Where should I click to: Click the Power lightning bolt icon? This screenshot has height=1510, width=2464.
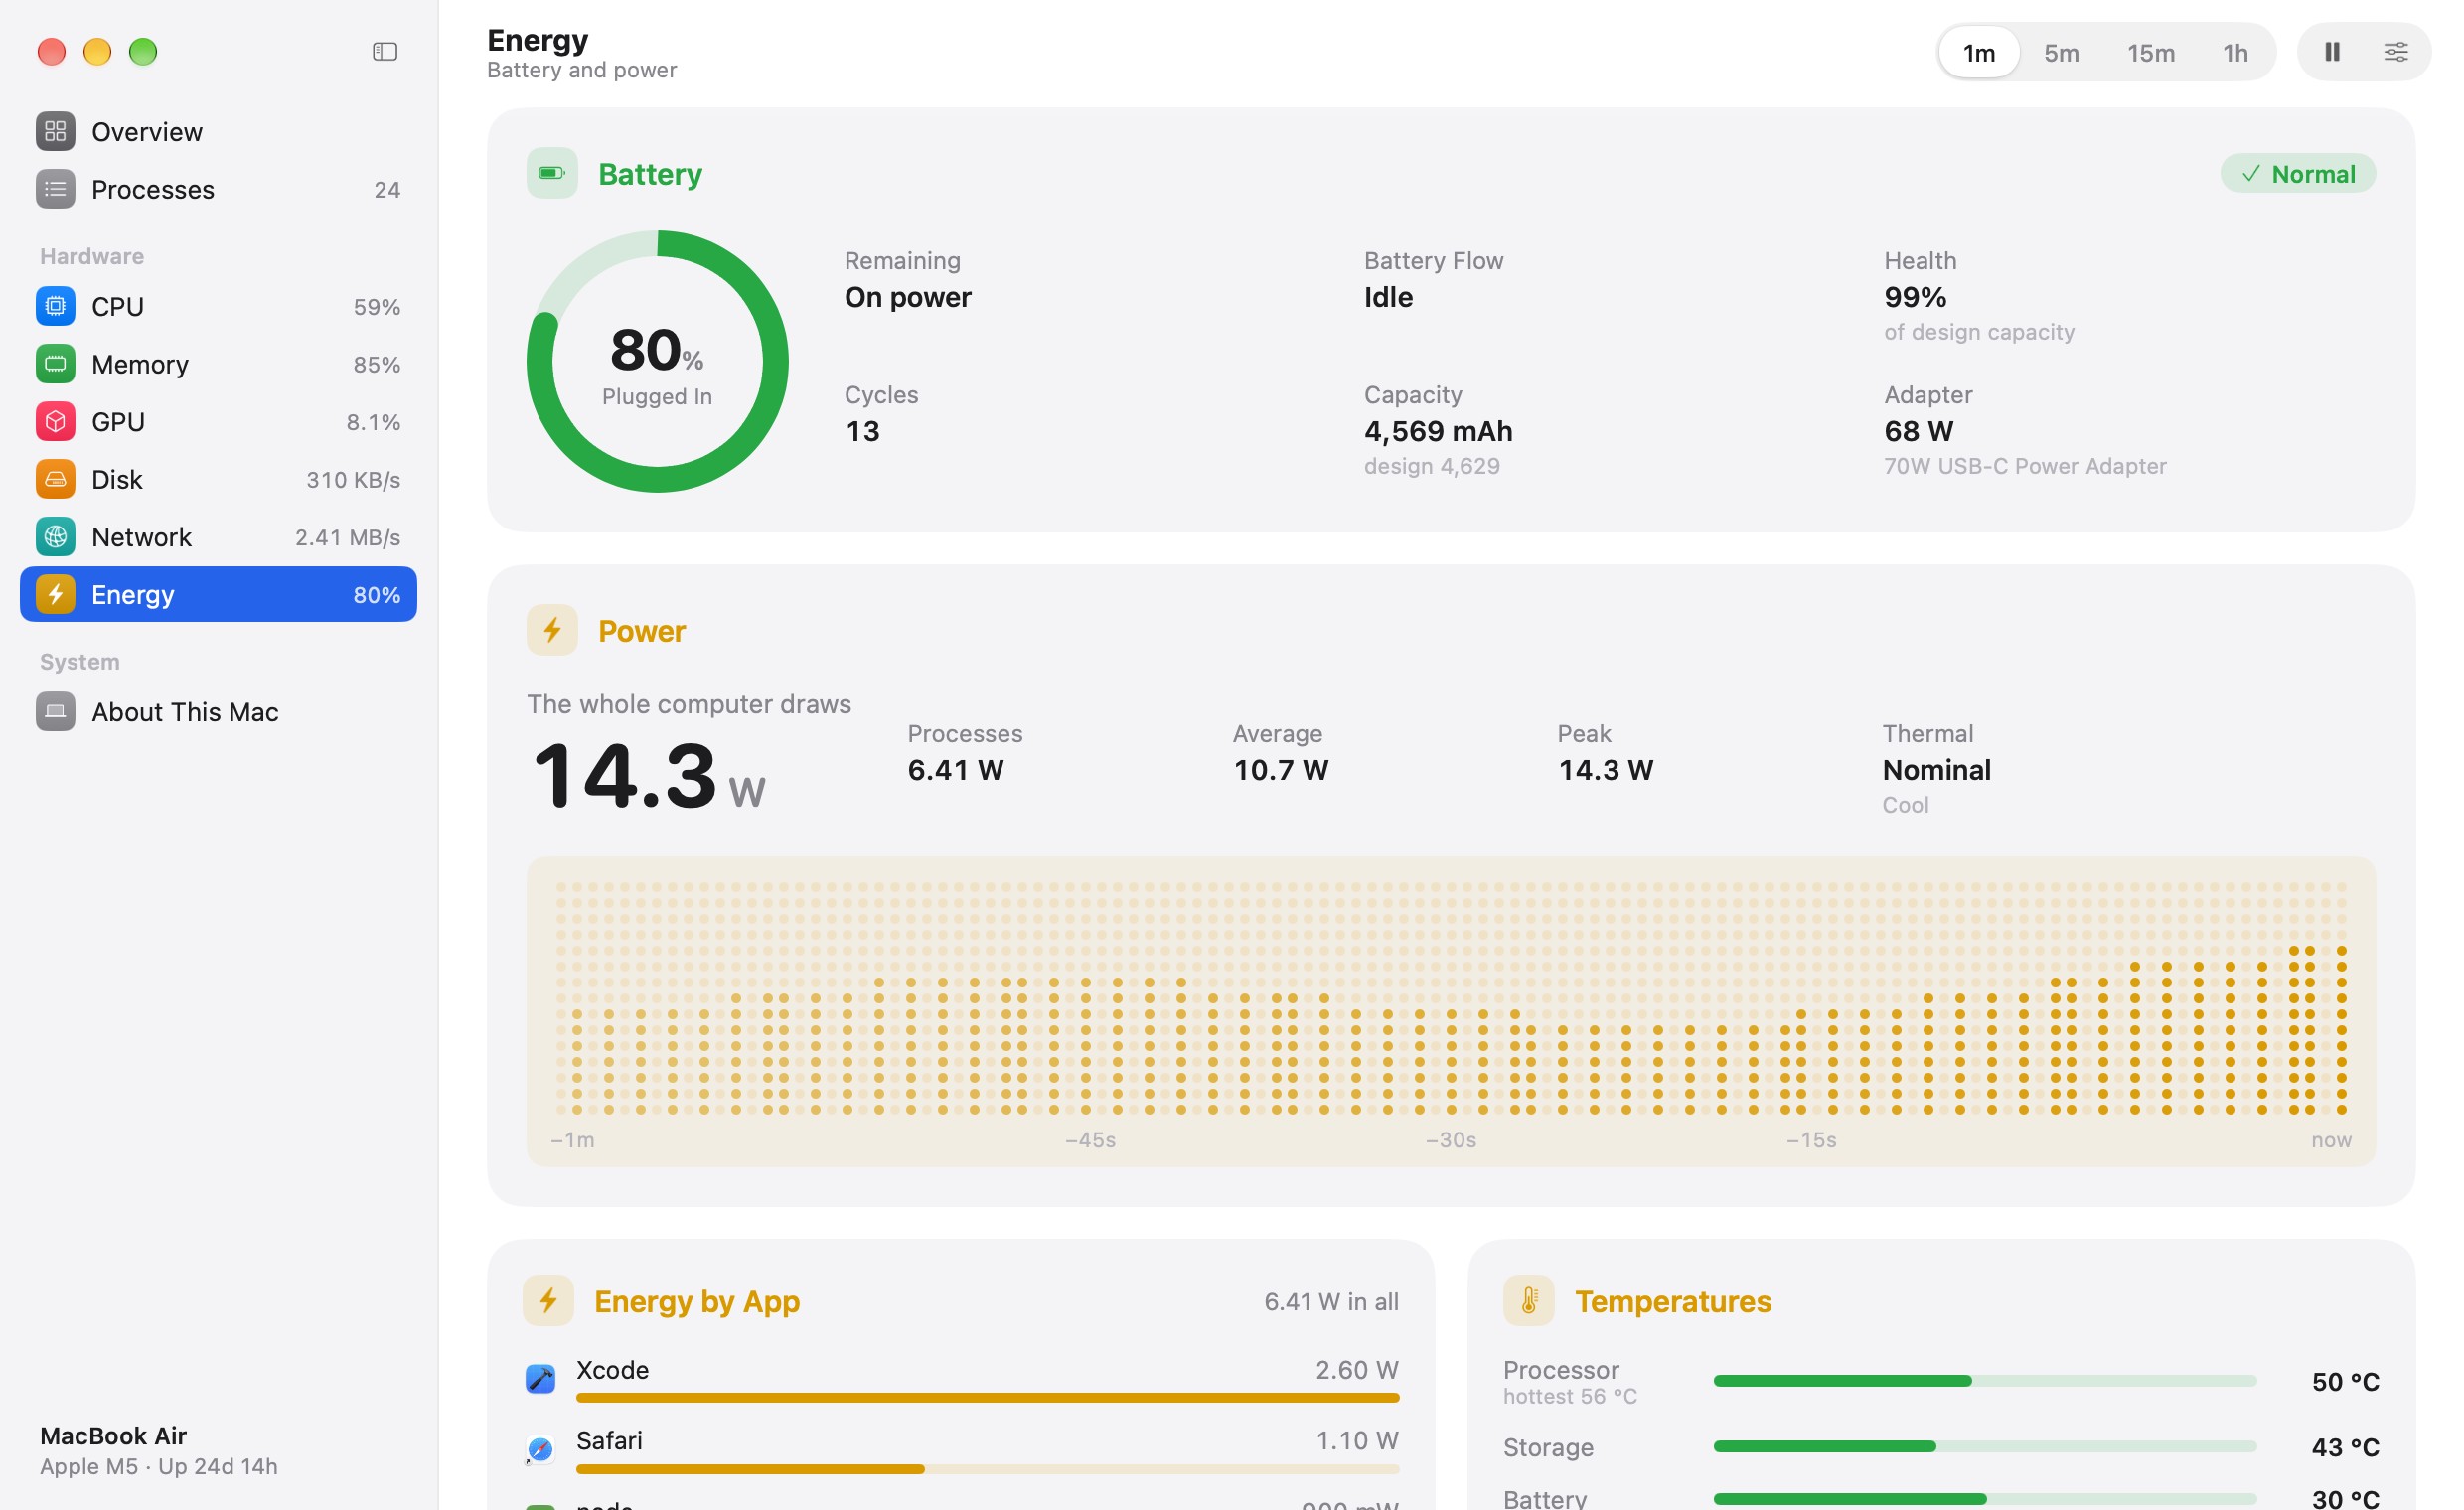[552, 630]
